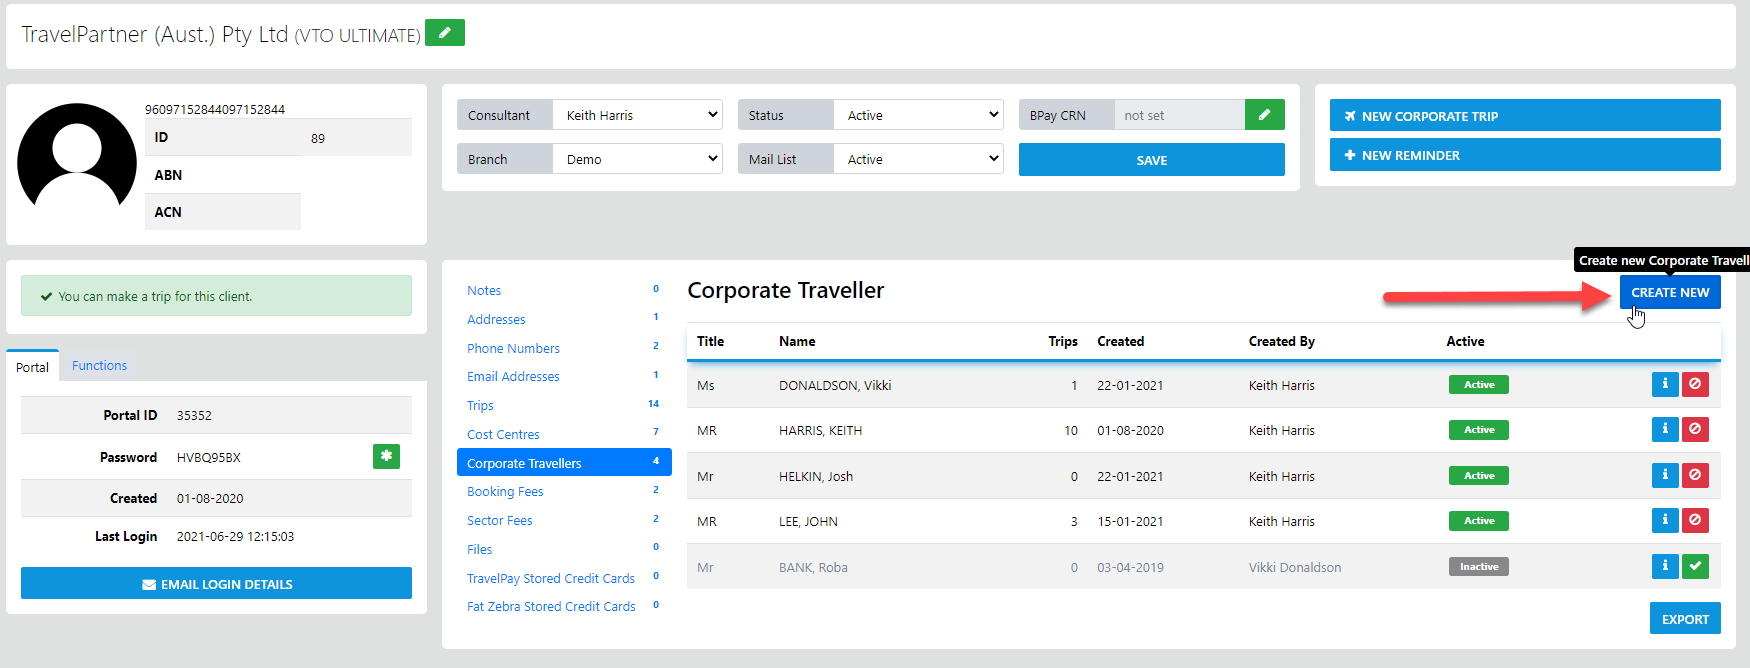Screen dimensions: 1750x668
Task: Open the Consultant dropdown showing Keith Harris
Action: [637, 115]
